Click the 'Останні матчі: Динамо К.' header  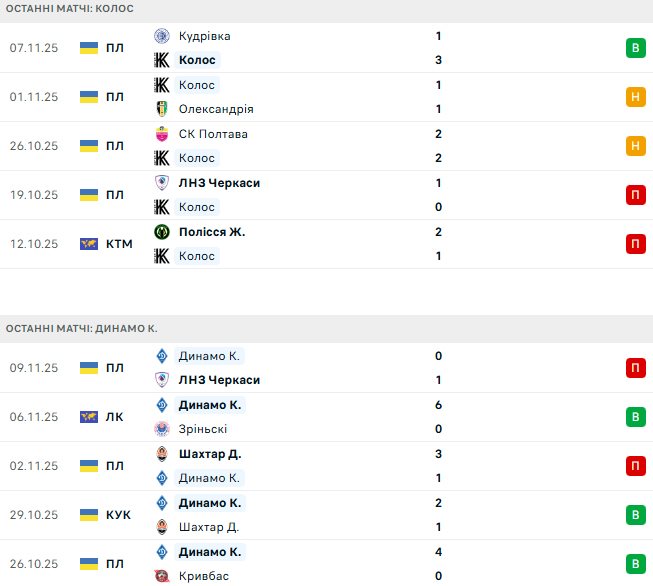click(81, 328)
